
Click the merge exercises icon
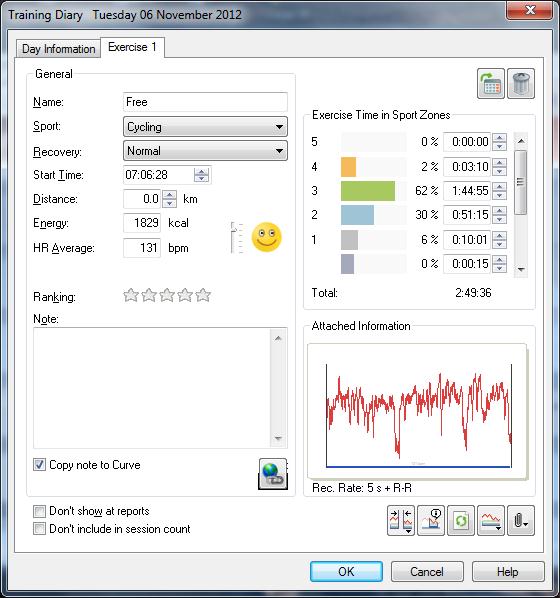[x=401, y=521]
